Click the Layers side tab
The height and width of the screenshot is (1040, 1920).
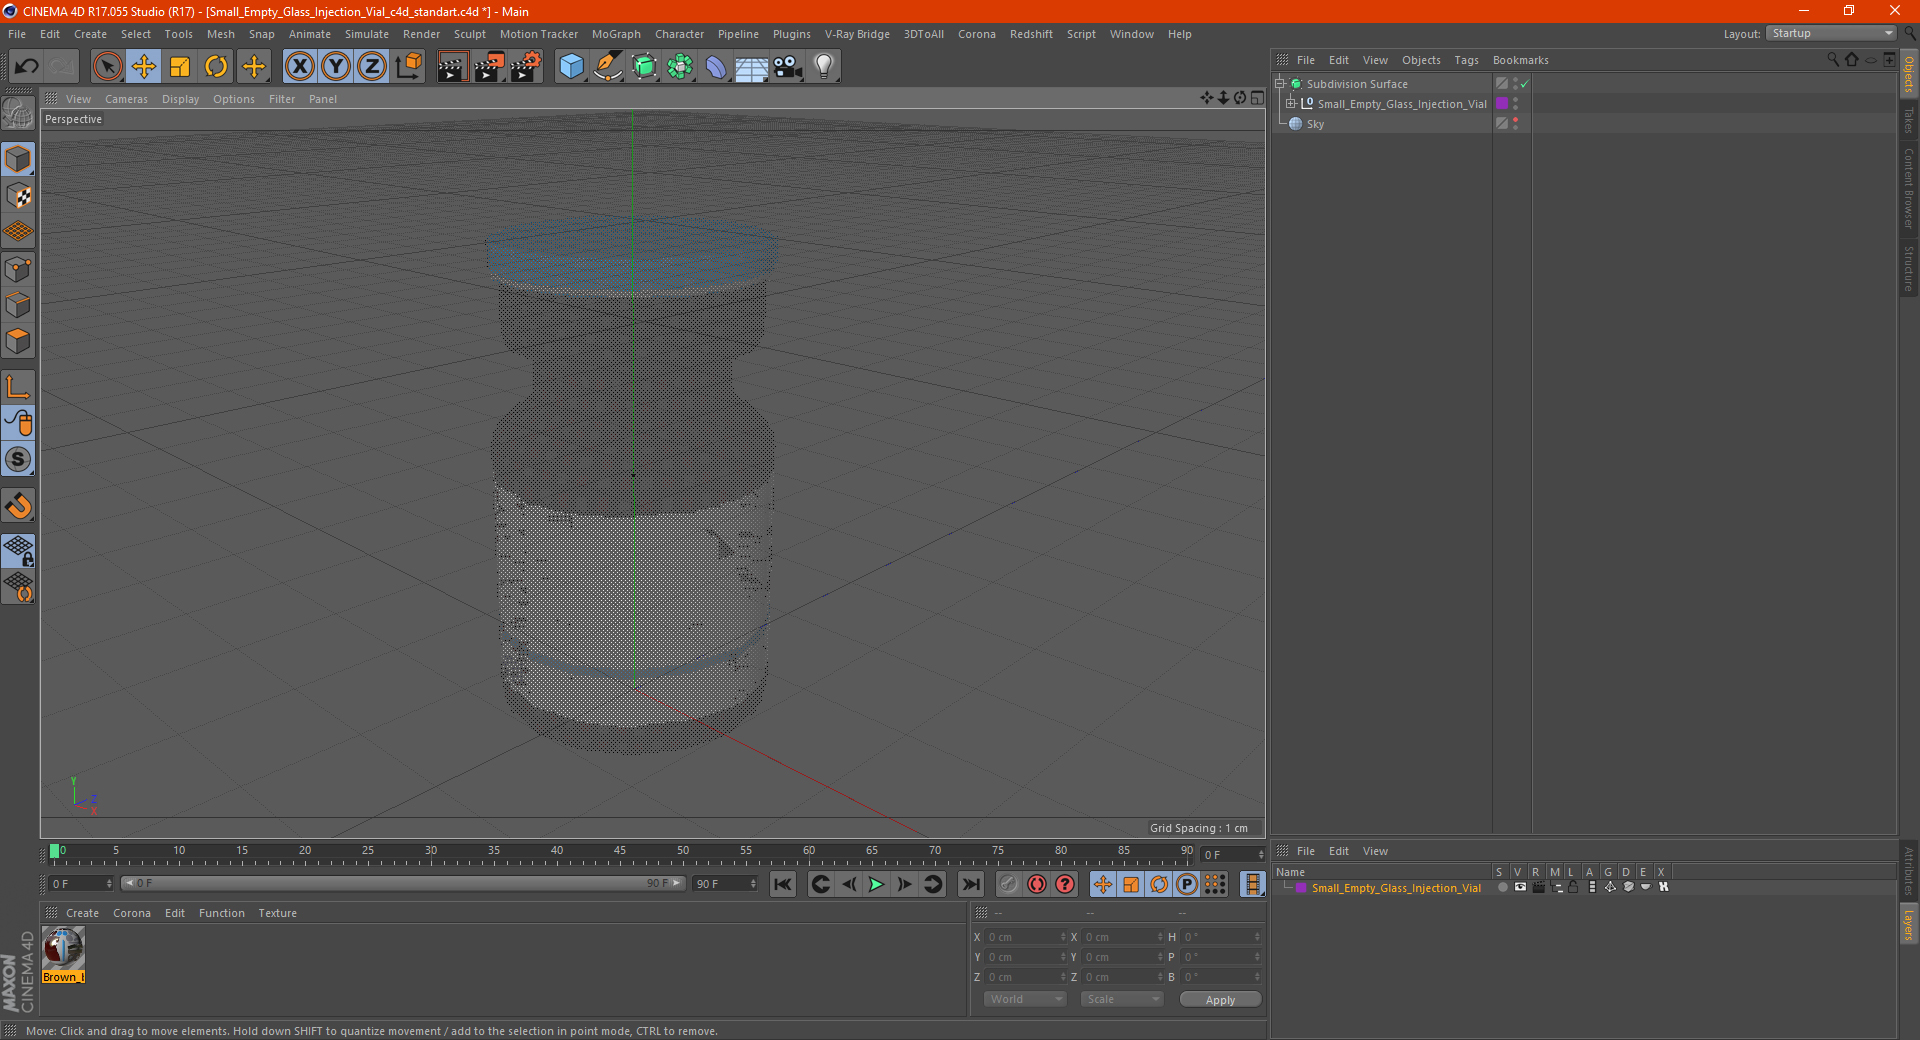click(x=1908, y=924)
